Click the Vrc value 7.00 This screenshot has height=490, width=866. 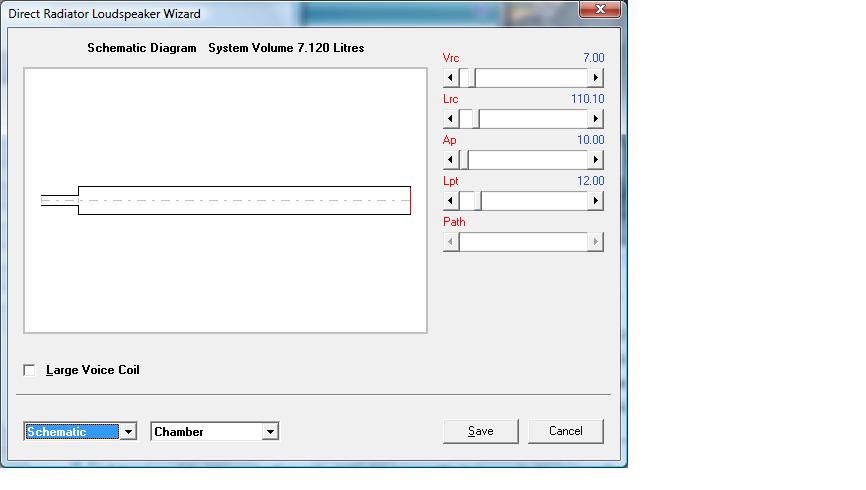click(594, 57)
